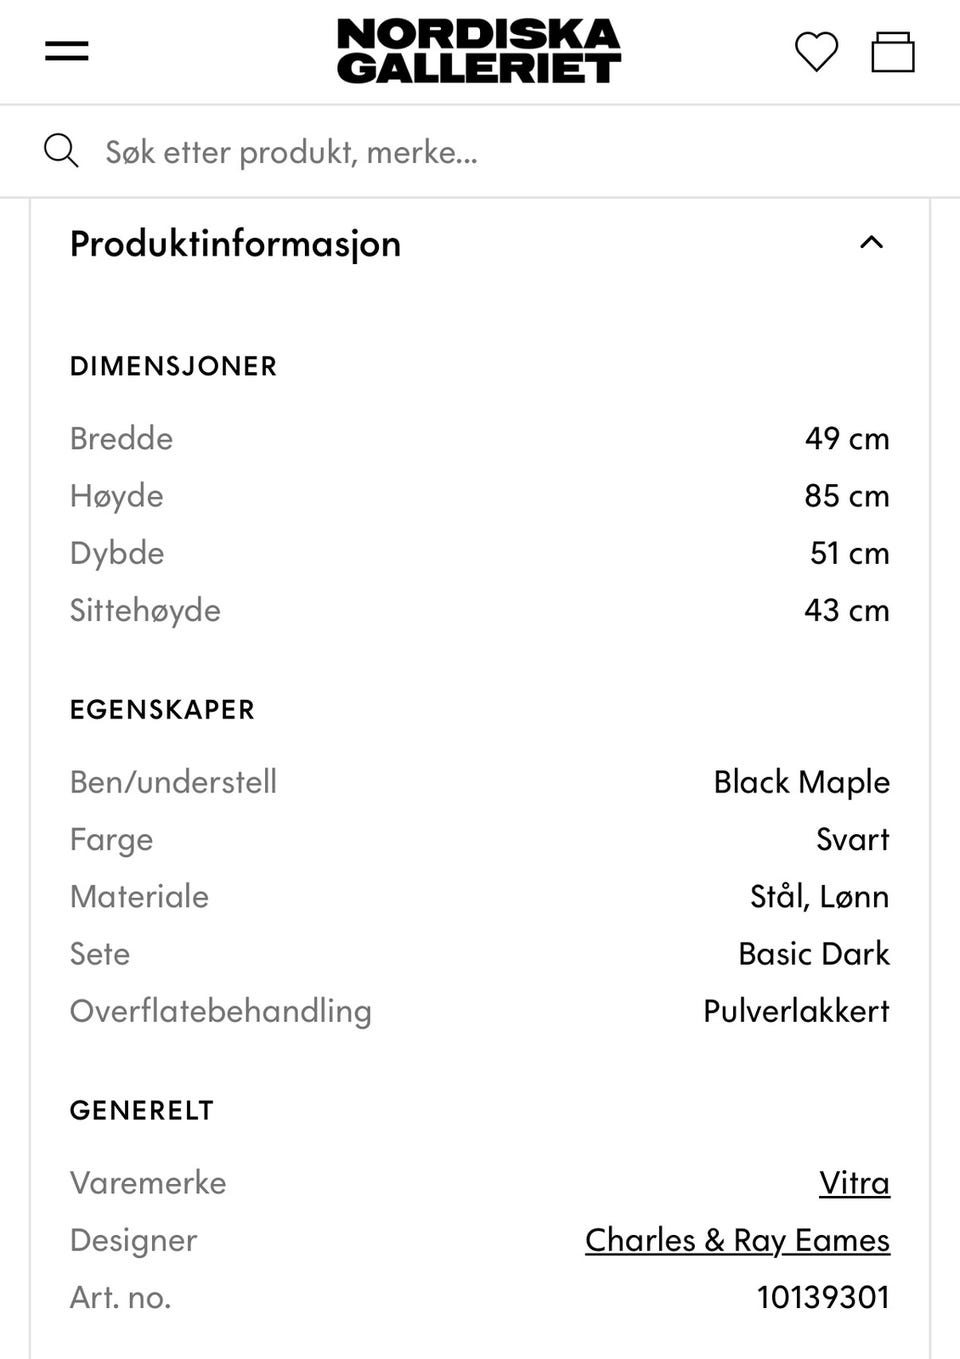
Task: Select the article number 10139301
Action: coord(823,1297)
